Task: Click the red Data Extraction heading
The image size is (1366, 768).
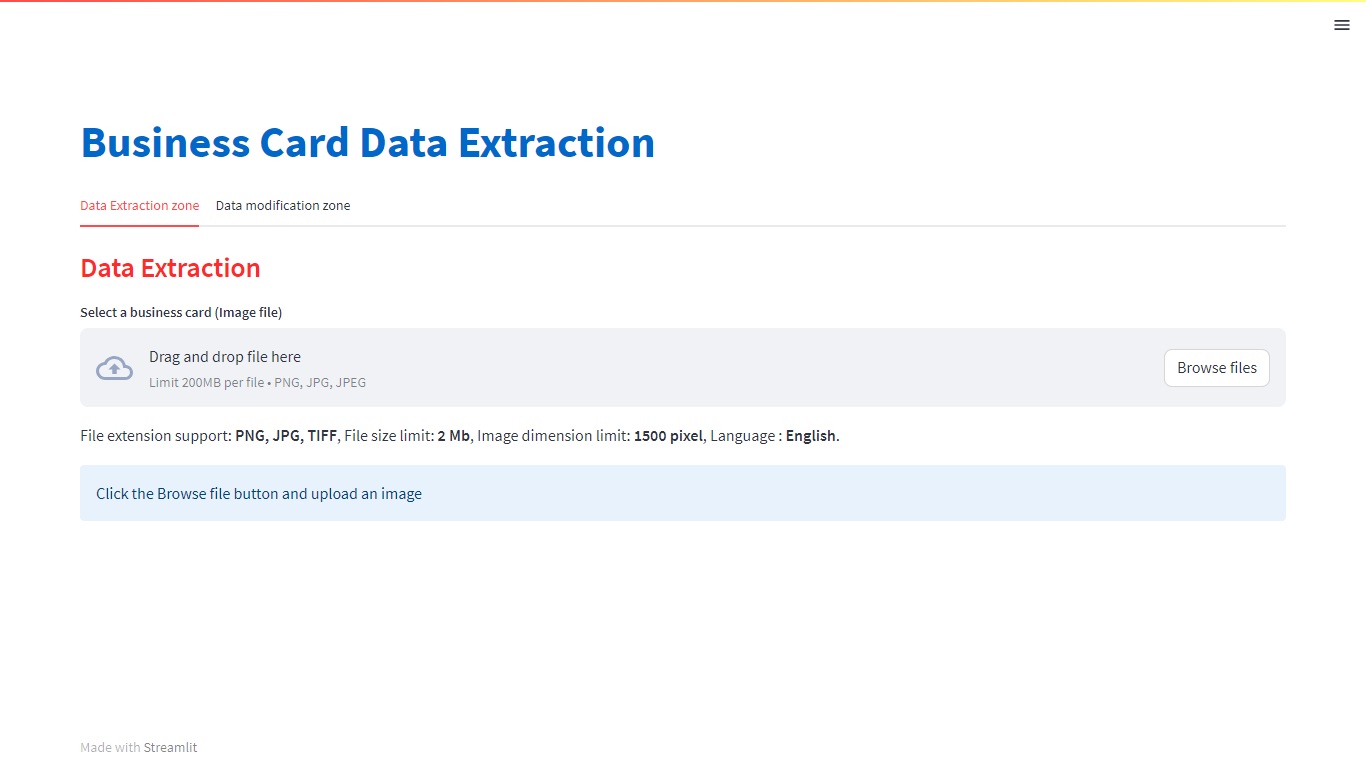Action: click(170, 268)
